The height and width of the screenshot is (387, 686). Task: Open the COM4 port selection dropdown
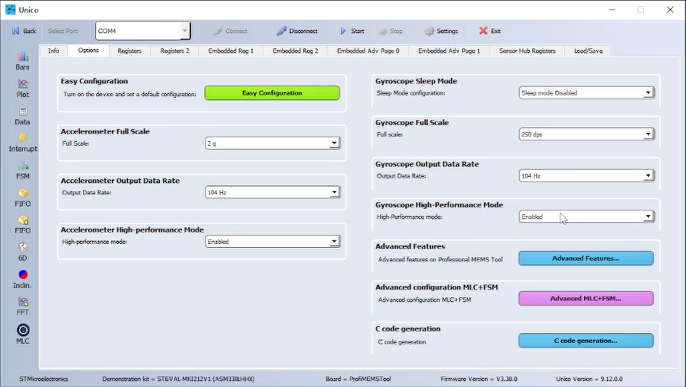[x=143, y=31]
